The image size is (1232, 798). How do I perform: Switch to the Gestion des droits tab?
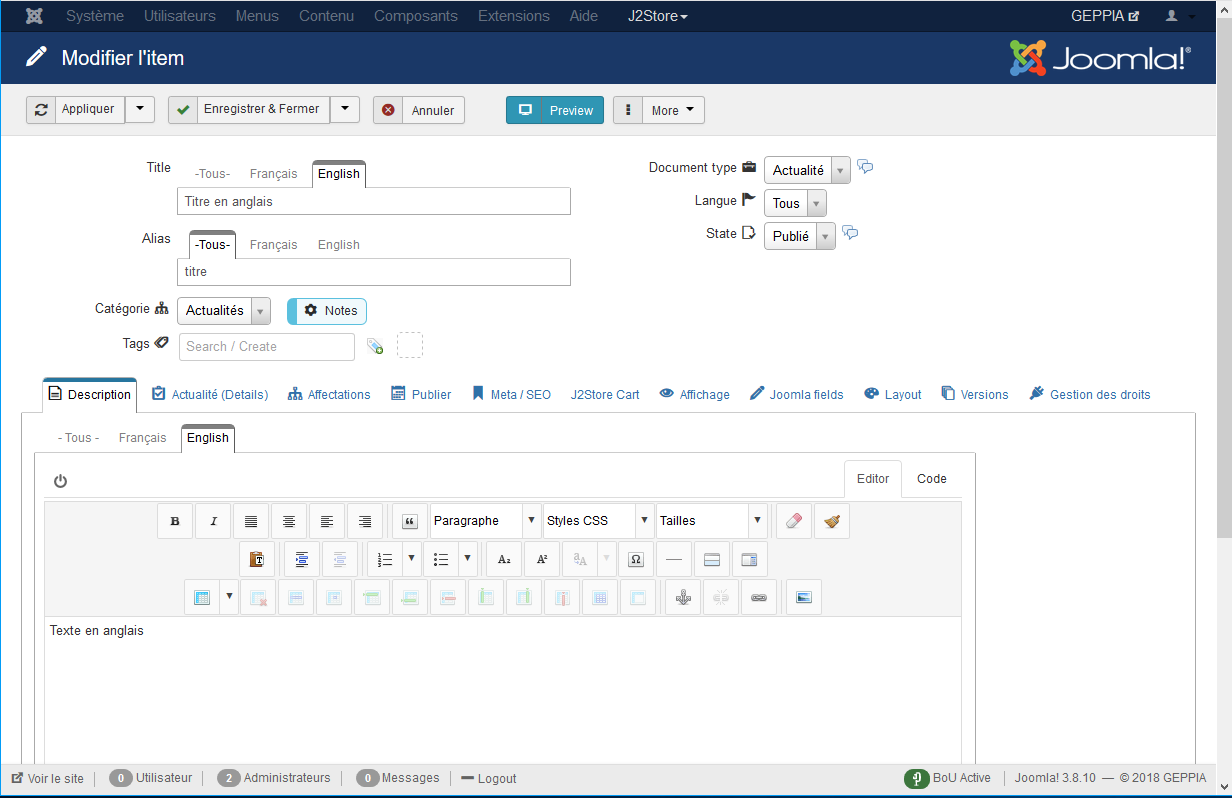pyautogui.click(x=1090, y=395)
